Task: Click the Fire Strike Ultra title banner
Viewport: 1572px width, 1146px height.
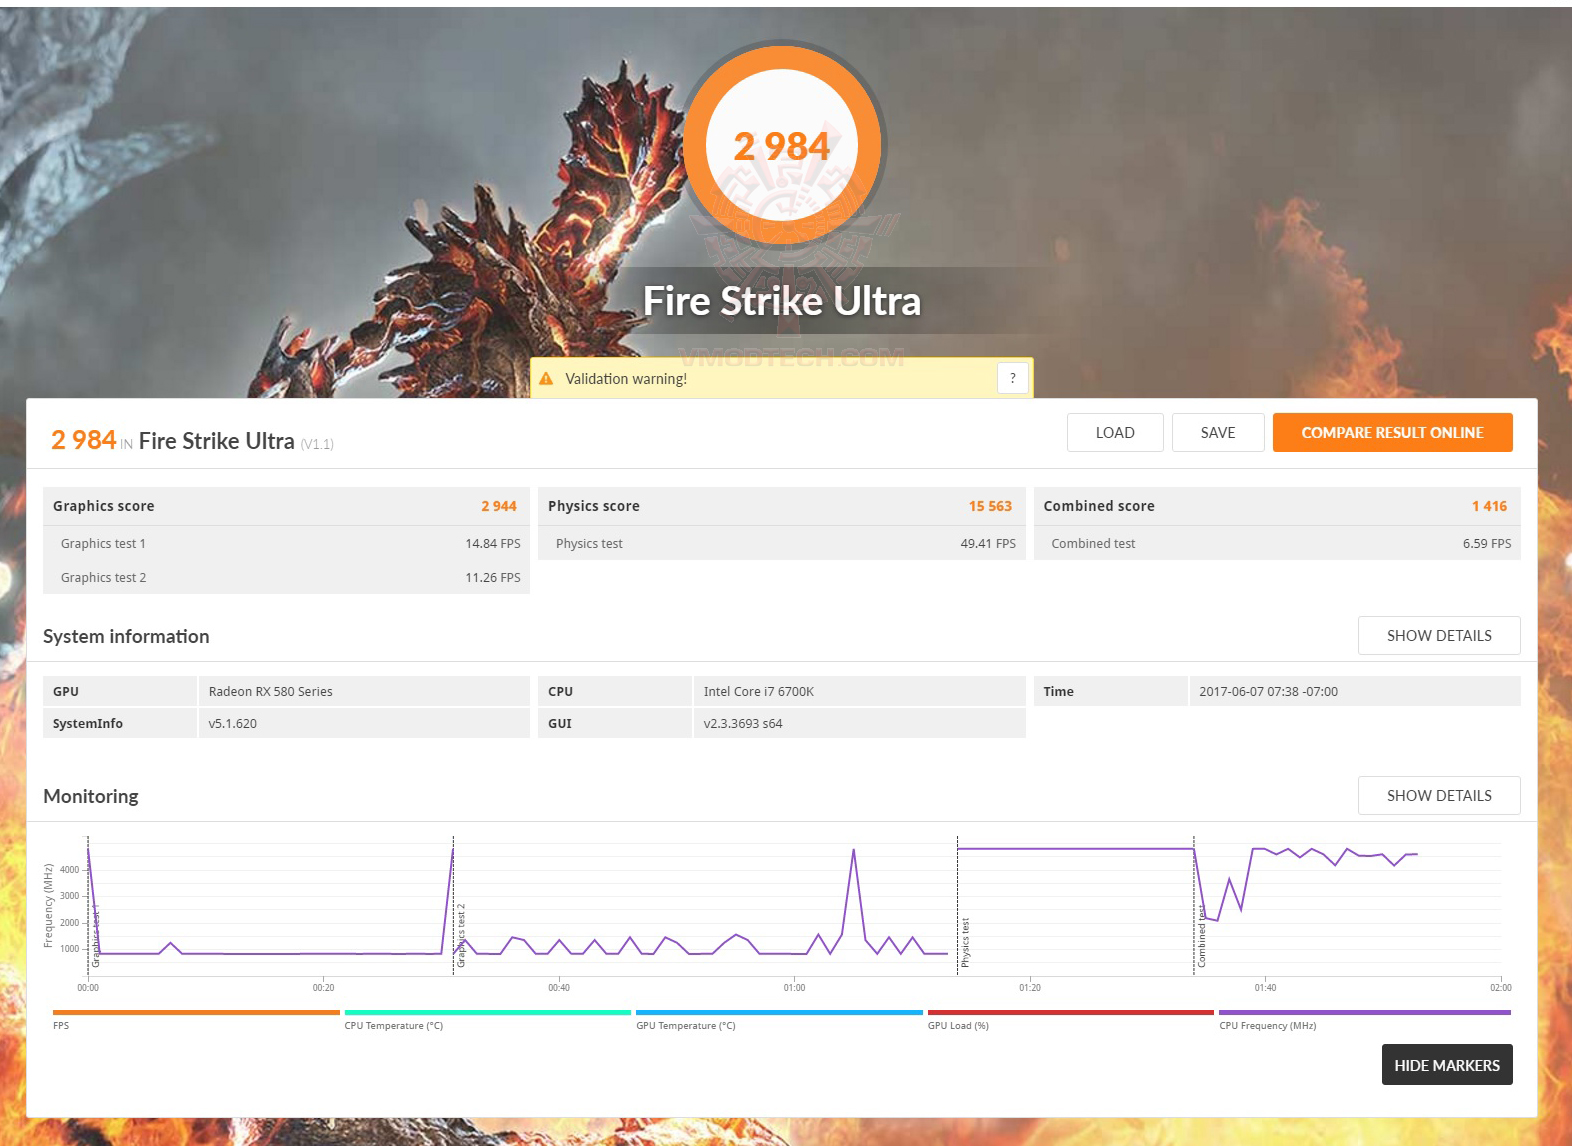Action: point(782,301)
